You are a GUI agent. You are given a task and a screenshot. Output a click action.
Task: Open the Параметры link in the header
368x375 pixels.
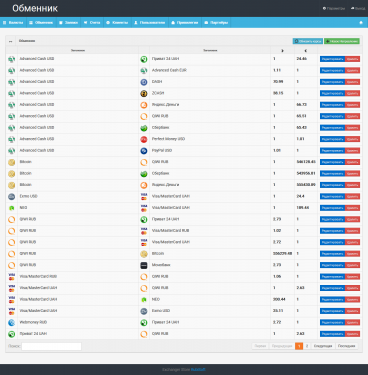(334, 8)
